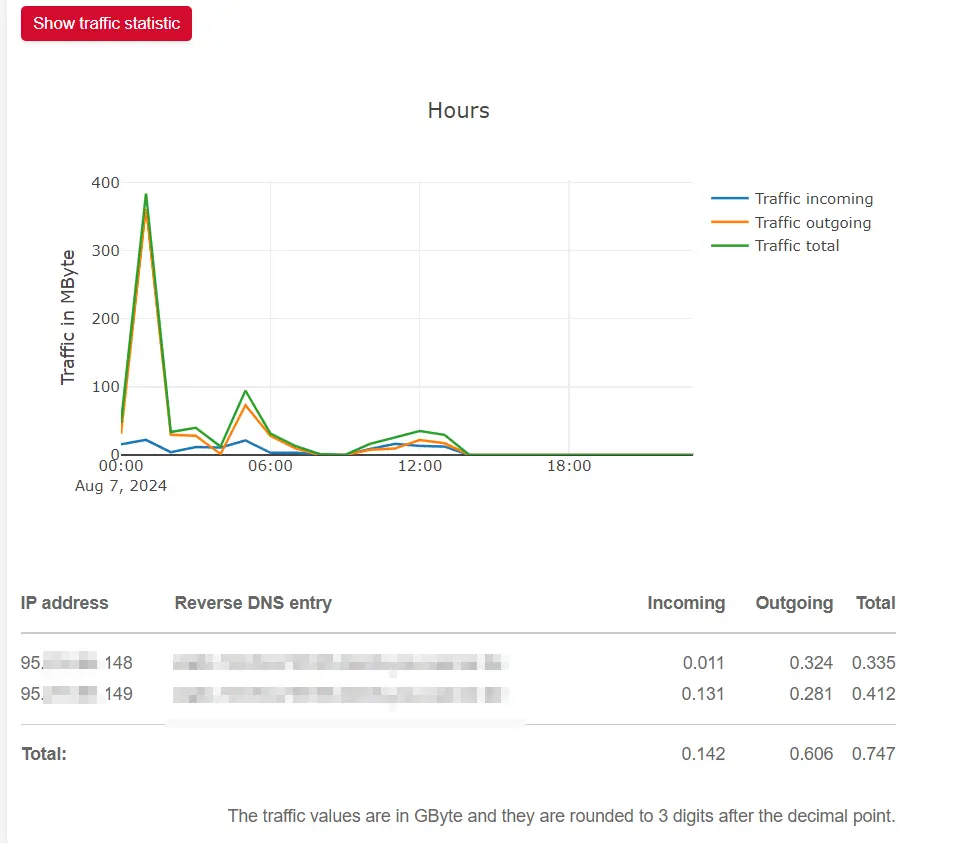Click the 0.606 total outgoing value
978x843 pixels.
tap(812, 754)
